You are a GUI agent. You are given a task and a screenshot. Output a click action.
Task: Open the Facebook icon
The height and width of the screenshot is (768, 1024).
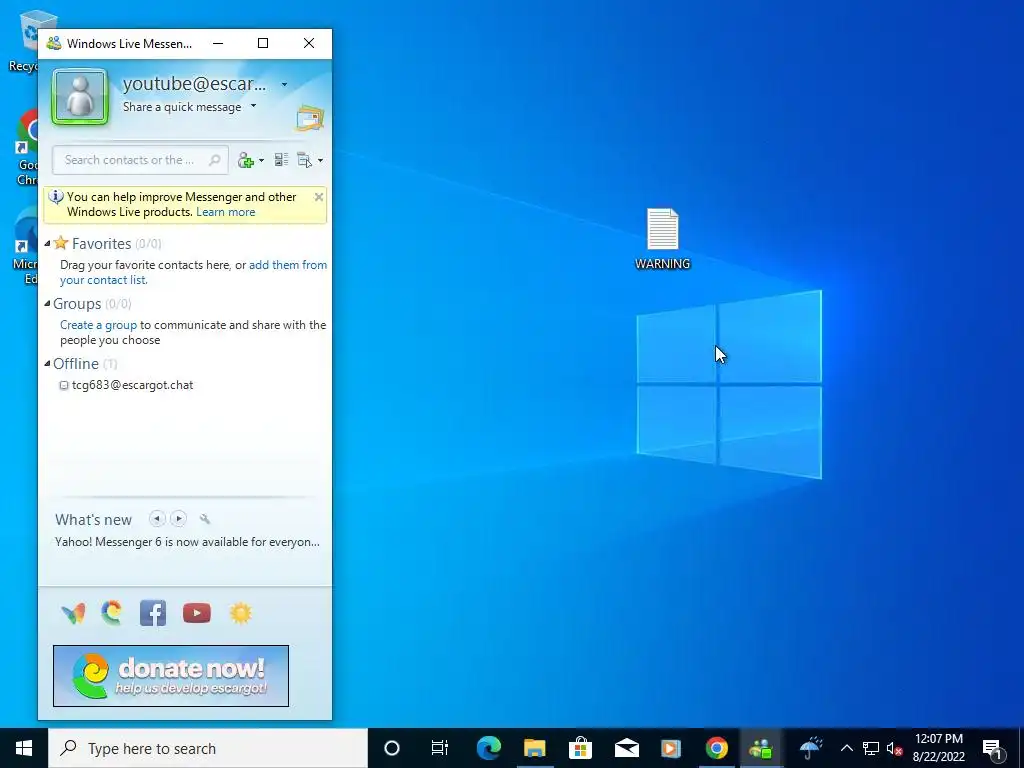click(153, 613)
